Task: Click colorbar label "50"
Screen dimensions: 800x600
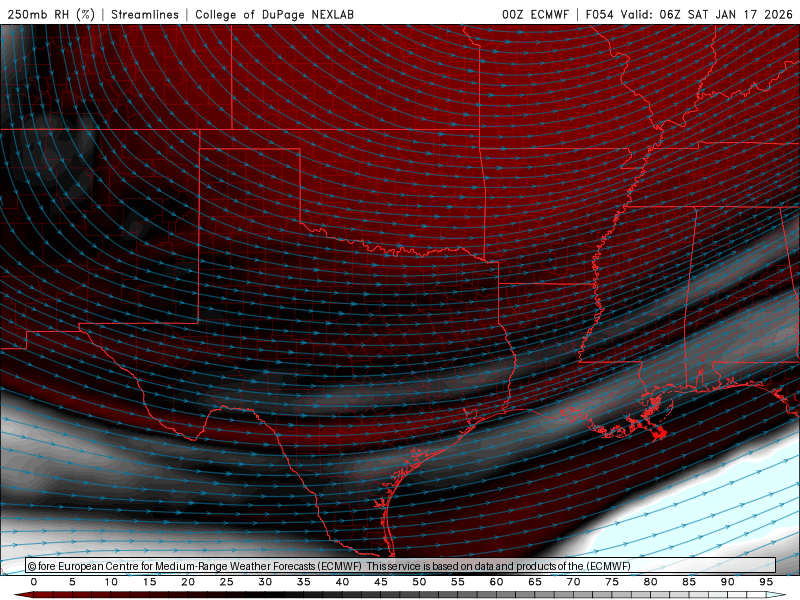Action: [x=419, y=582]
